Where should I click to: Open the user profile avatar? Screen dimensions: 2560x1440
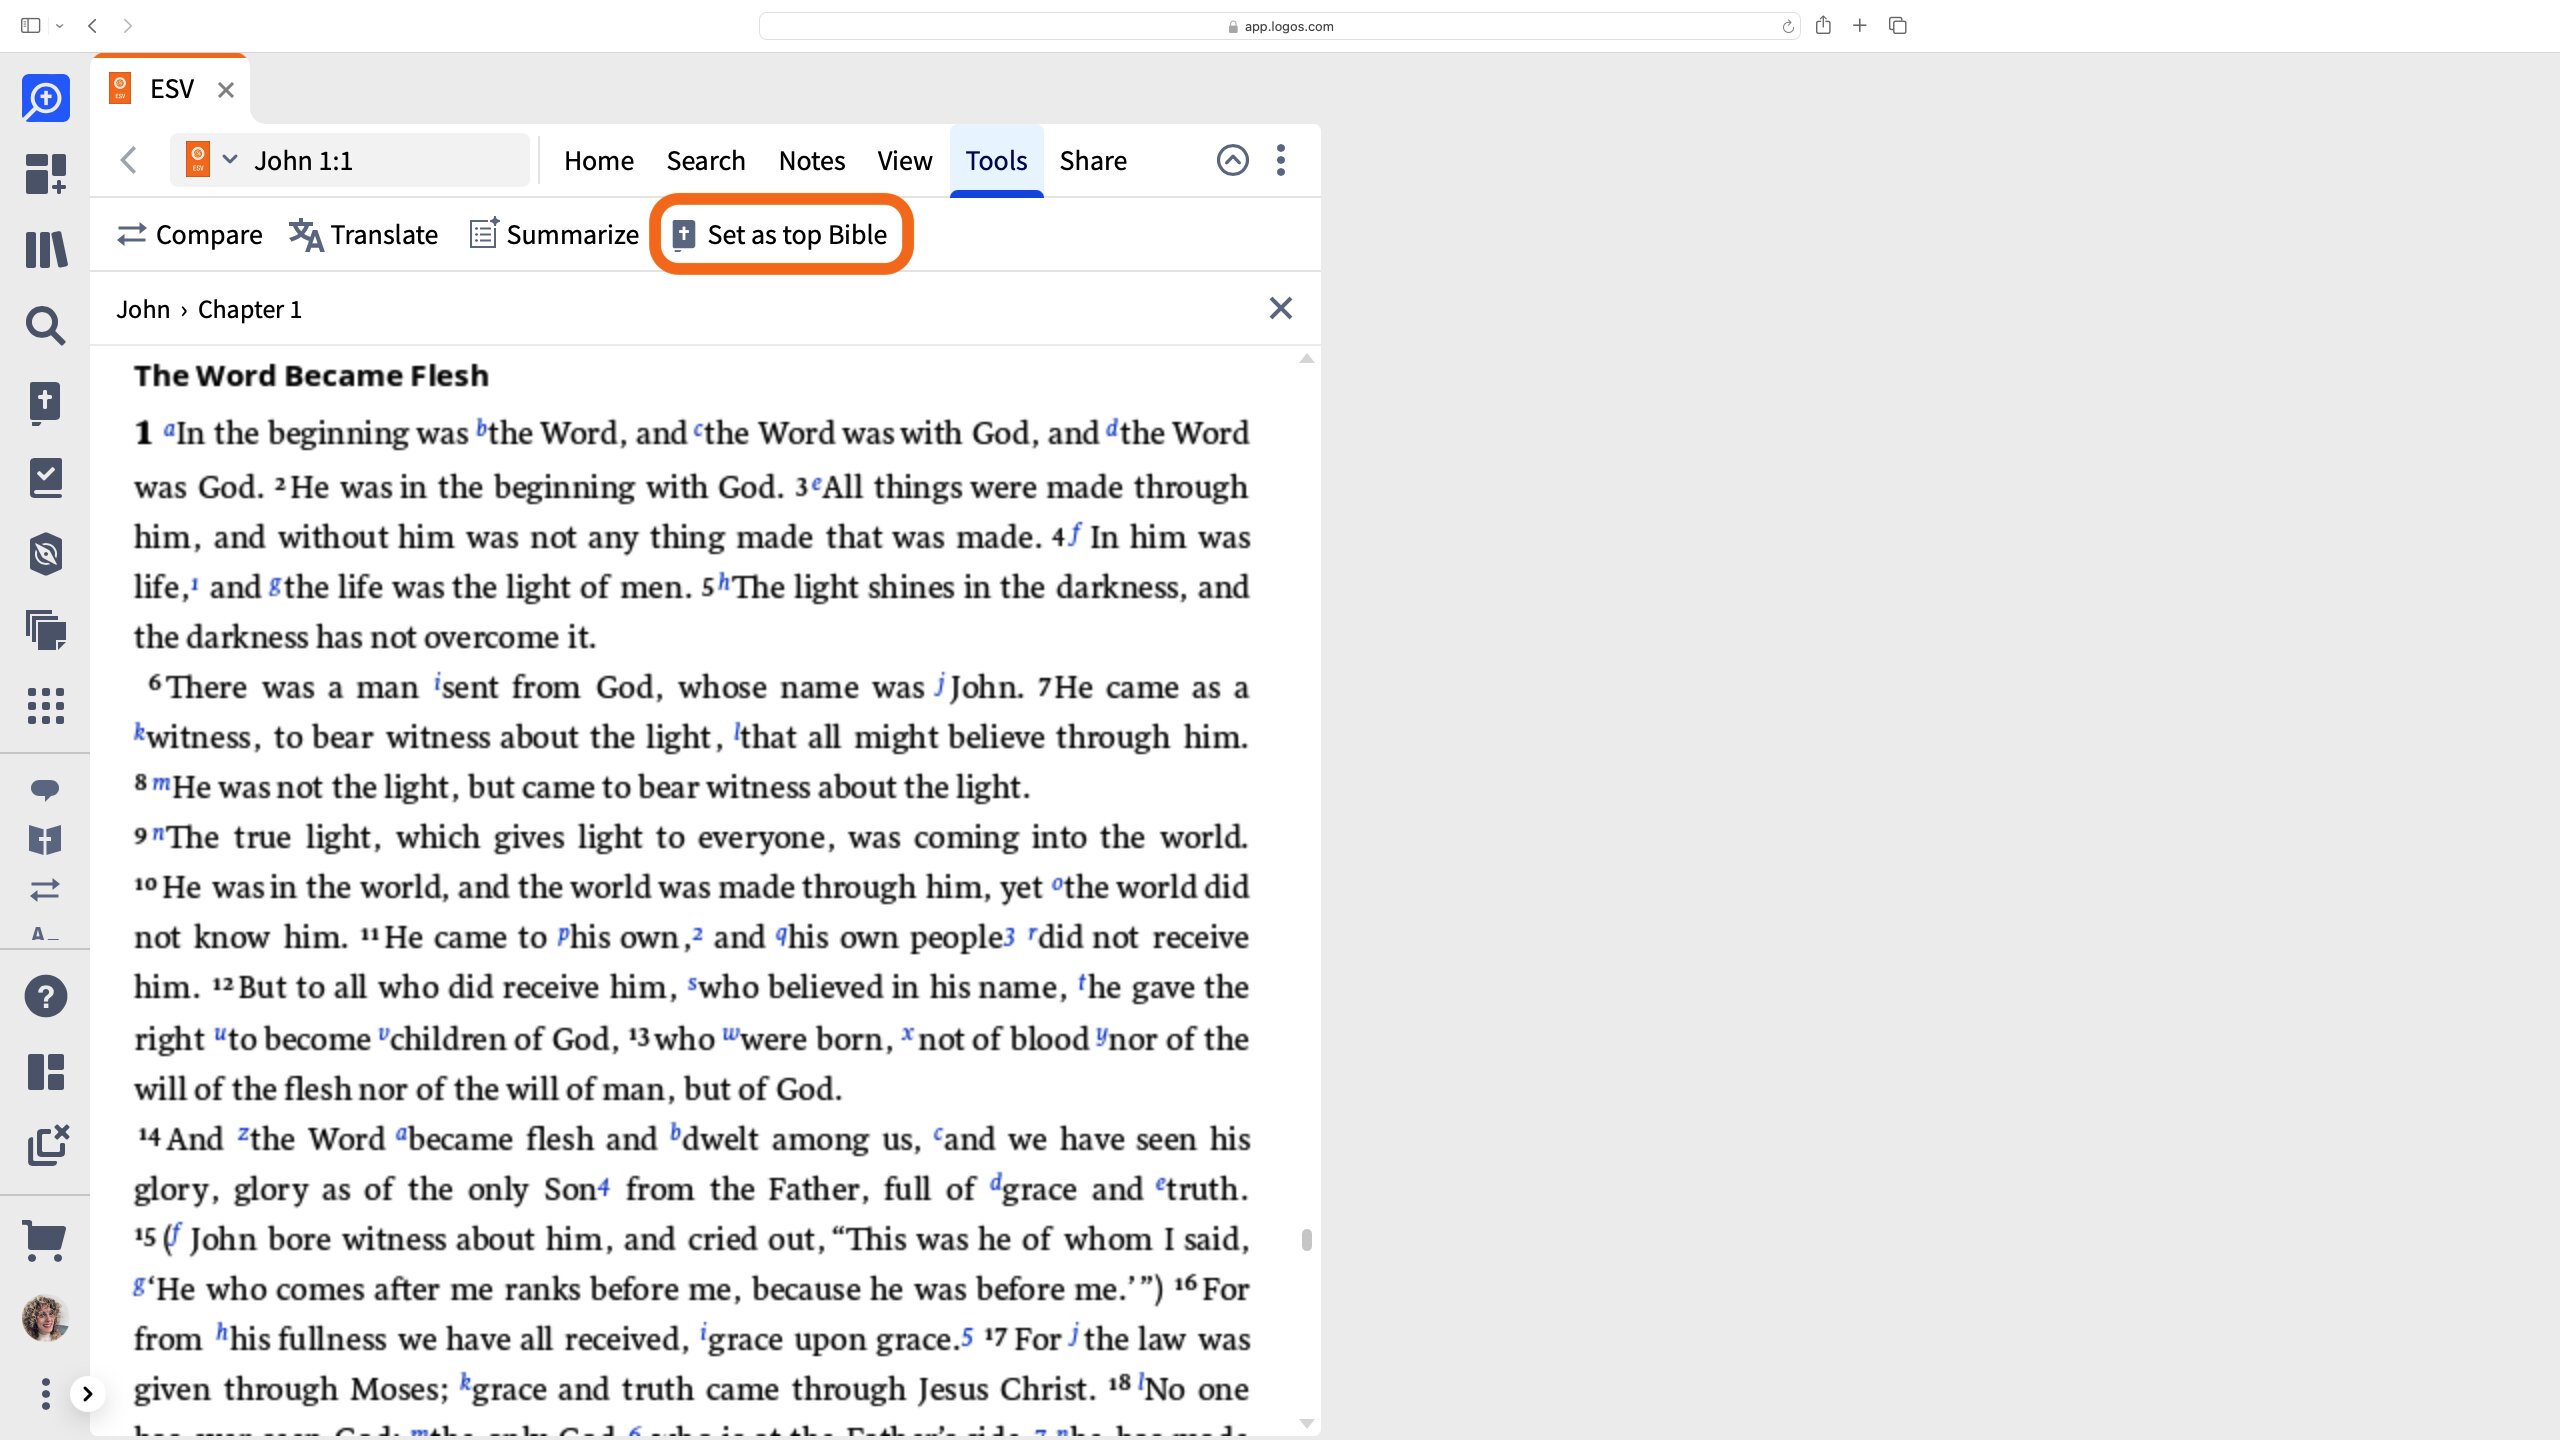(45, 1318)
